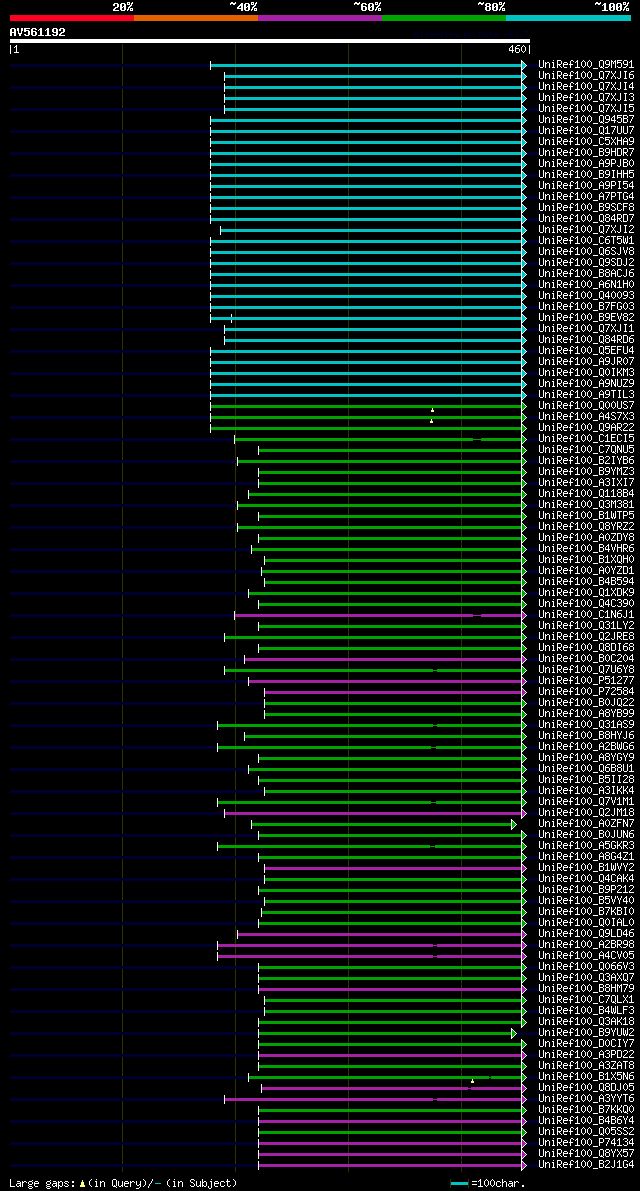Screen dimensions: 640x1191
Task: Click the UniRef100_Q31LY2 label
Action: coord(586,625)
